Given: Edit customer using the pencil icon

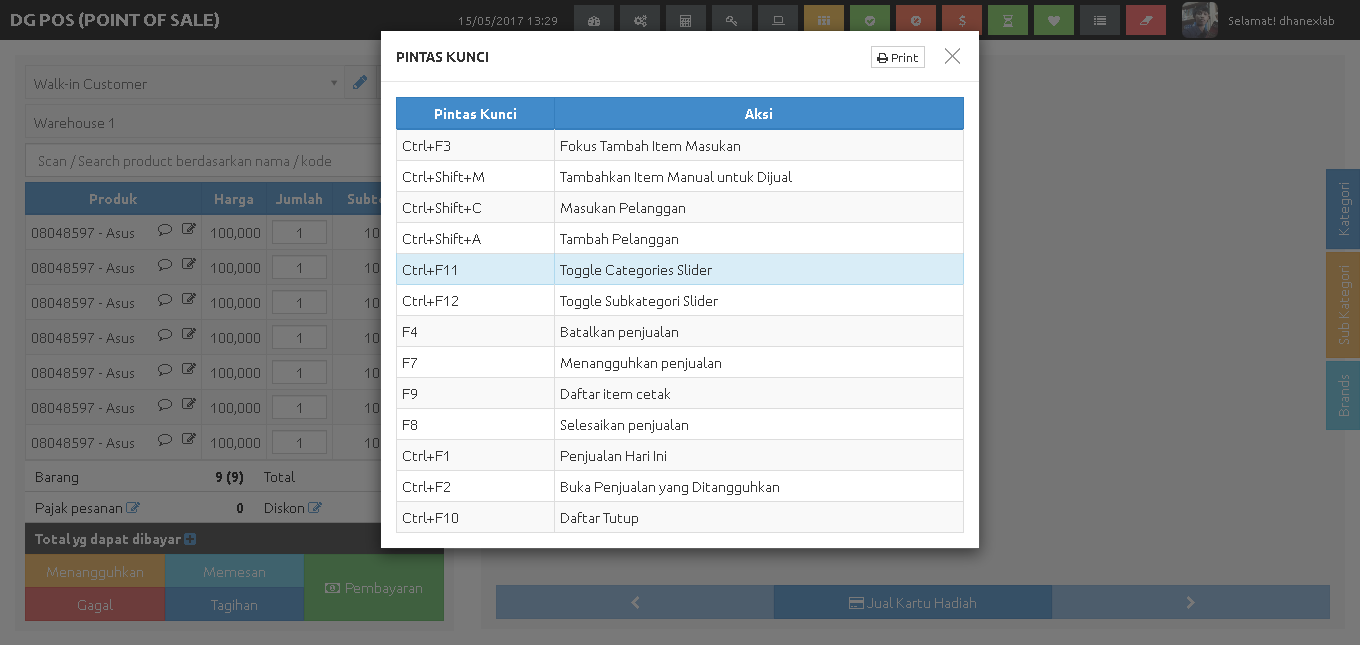Looking at the screenshot, I should click(x=360, y=83).
